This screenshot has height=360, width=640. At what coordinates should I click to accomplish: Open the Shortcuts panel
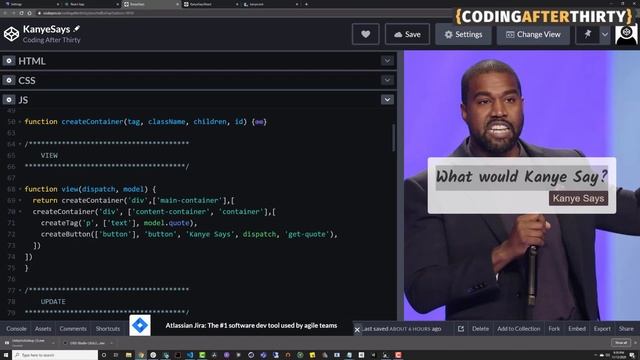pyautogui.click(x=108, y=329)
